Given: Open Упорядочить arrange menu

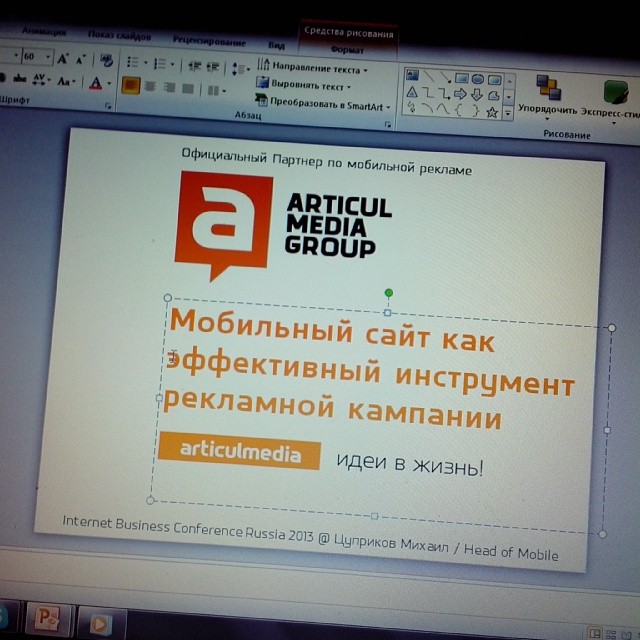Looking at the screenshot, I should [x=548, y=96].
